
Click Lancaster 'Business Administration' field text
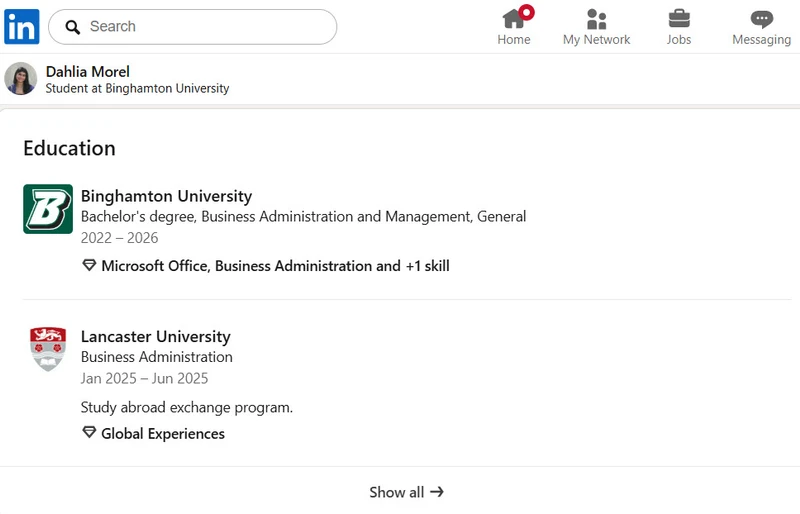pos(157,357)
